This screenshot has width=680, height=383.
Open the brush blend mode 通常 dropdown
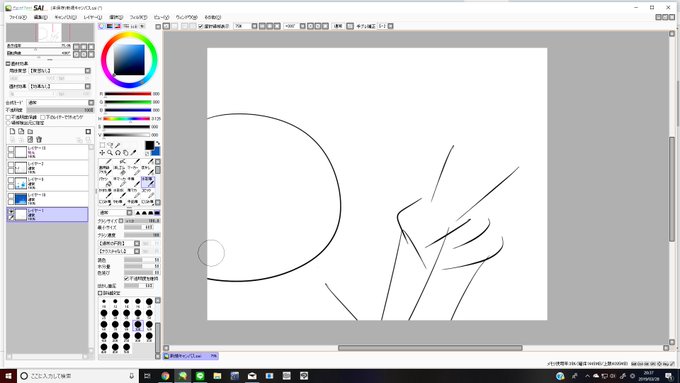[x=129, y=213]
